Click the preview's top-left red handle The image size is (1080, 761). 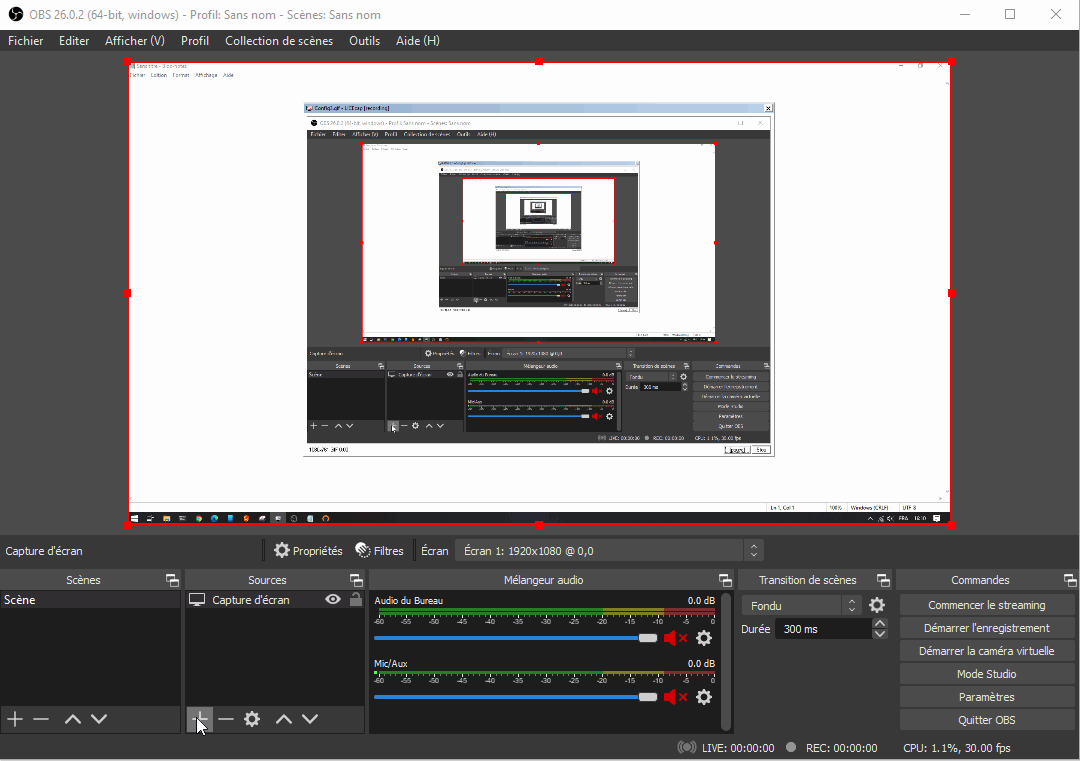(x=127, y=61)
